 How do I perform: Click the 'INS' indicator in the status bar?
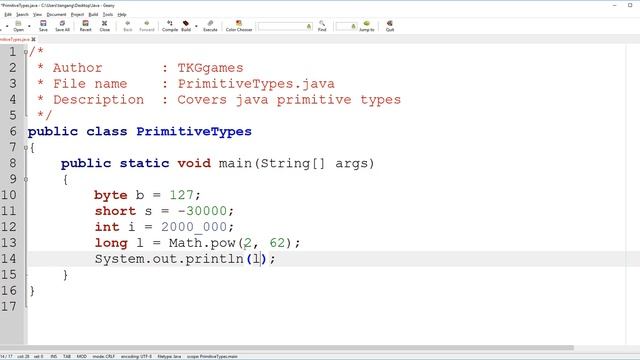pos(53,356)
